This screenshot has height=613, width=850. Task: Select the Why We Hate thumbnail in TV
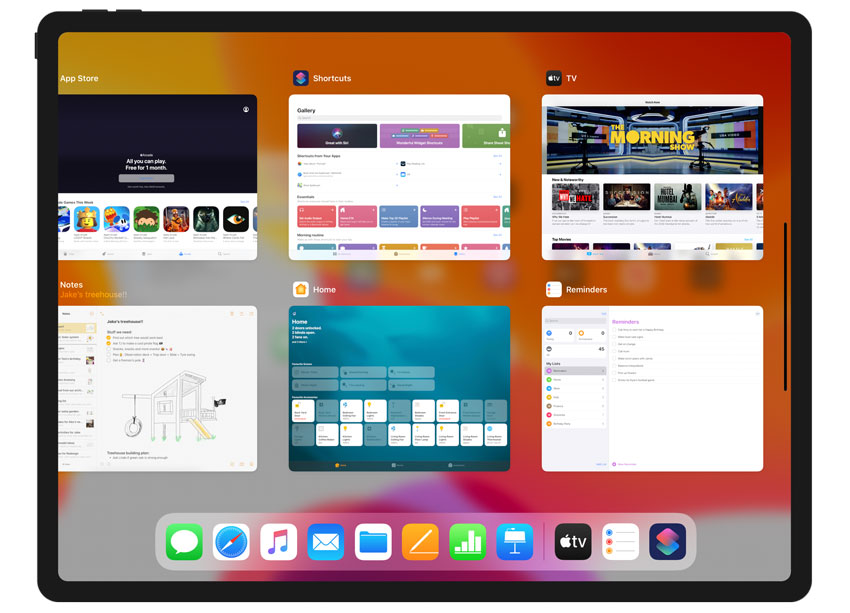click(575, 197)
